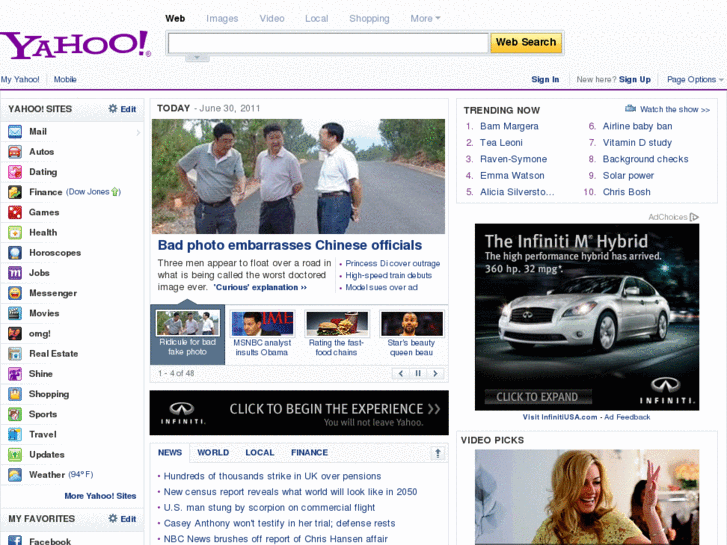Click the Video Picks preview image
Viewport: 727px width, 545px height.
pos(587,497)
